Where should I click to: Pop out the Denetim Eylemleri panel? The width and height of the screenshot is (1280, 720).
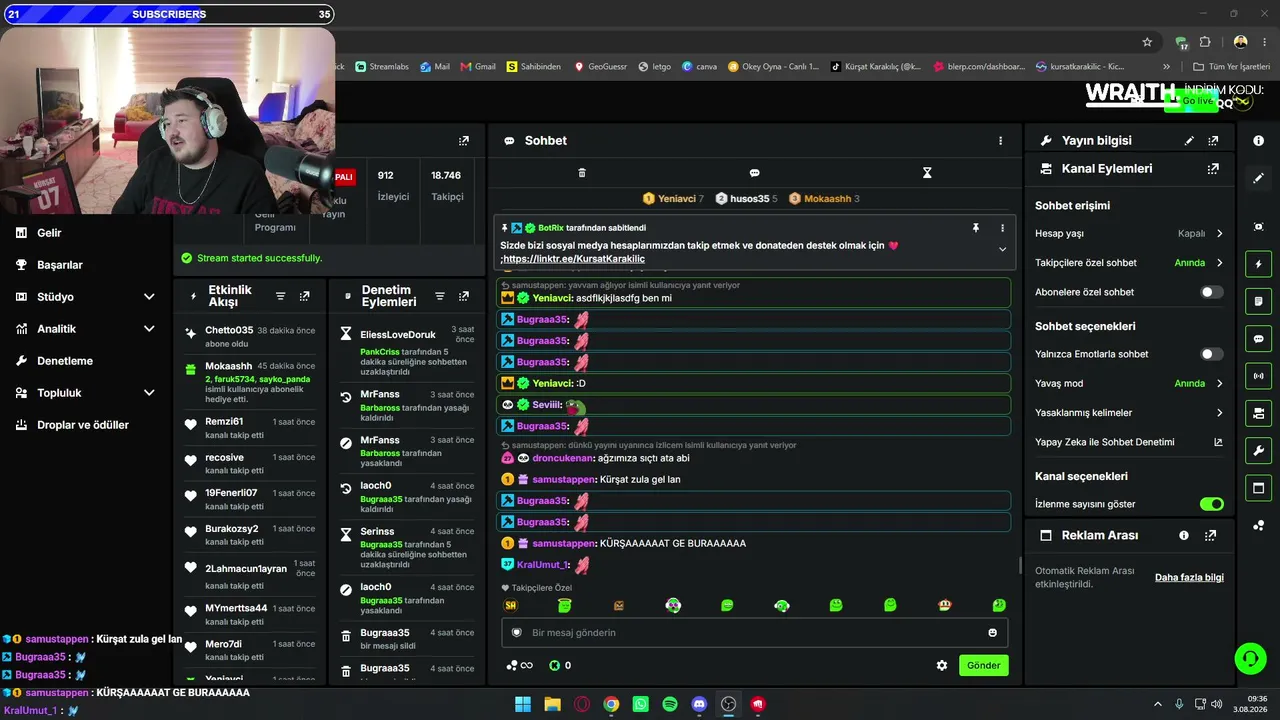tap(463, 296)
